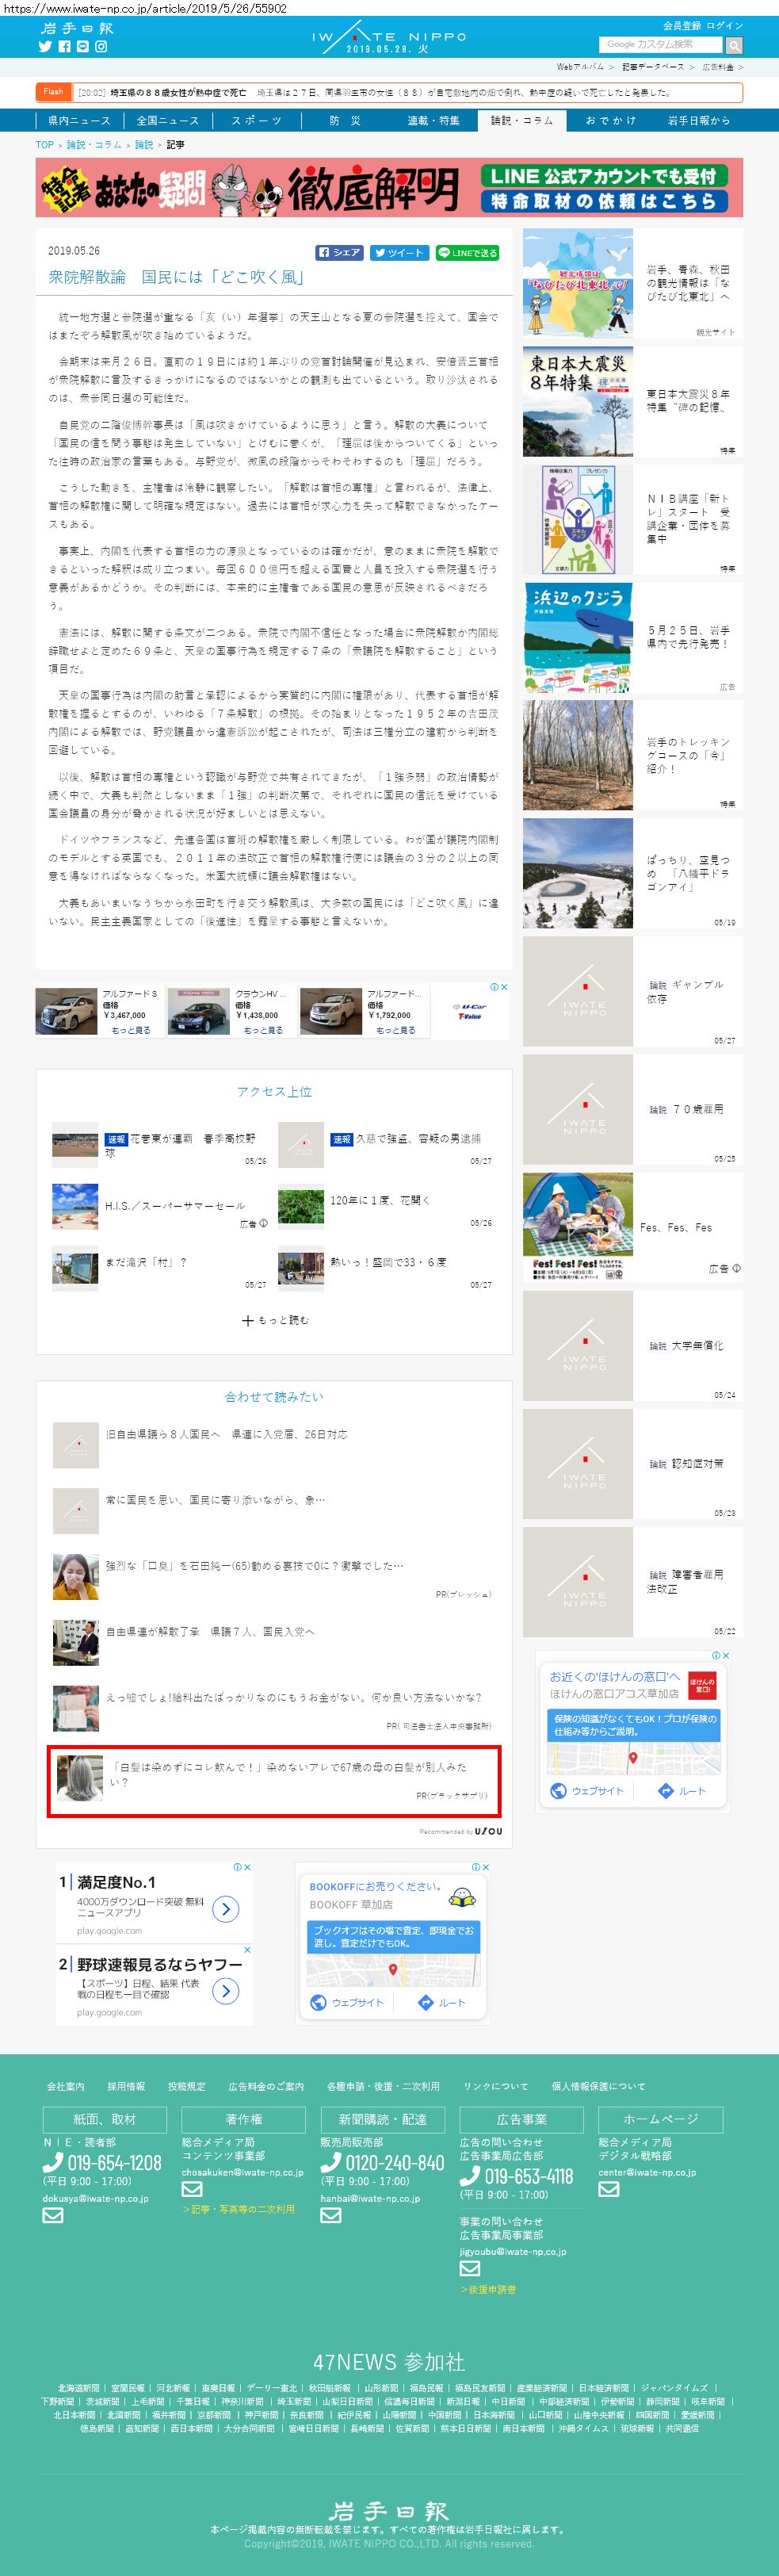Screen dimensions: 779x2576
Task: Select the 論説・コラム tab
Action: pyautogui.click(x=522, y=120)
